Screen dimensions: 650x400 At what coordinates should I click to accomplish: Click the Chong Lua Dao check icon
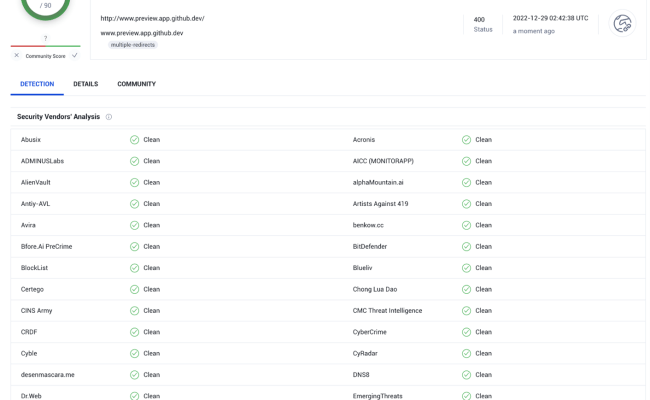466,289
